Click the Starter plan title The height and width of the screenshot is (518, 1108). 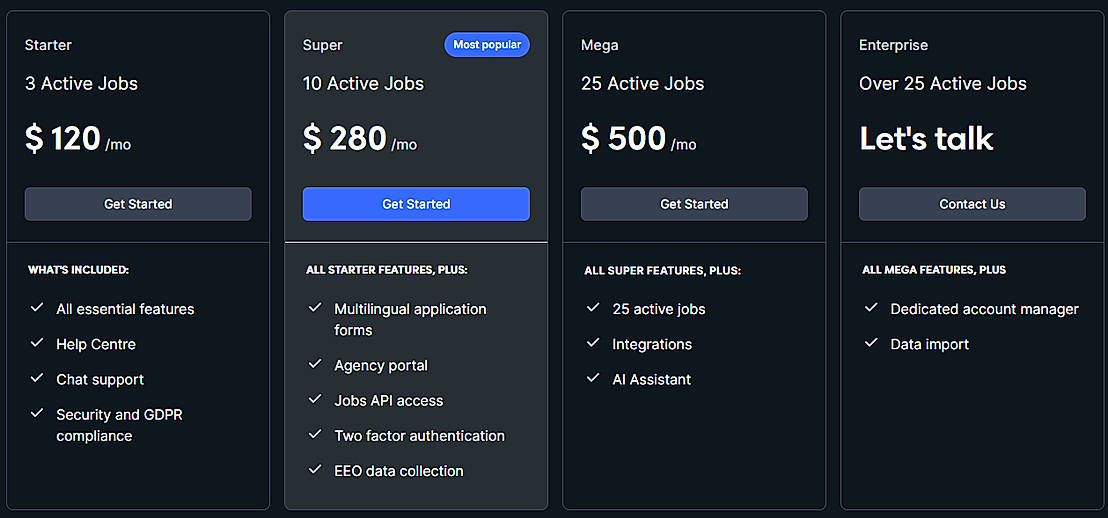click(48, 45)
